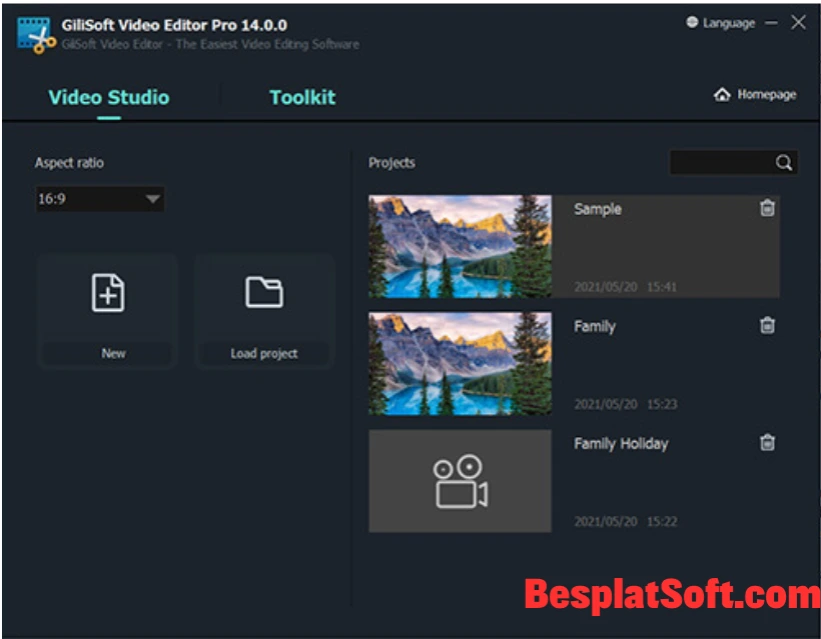Select the Video Studio tab
The image size is (821, 639).
pyautogui.click(x=108, y=98)
